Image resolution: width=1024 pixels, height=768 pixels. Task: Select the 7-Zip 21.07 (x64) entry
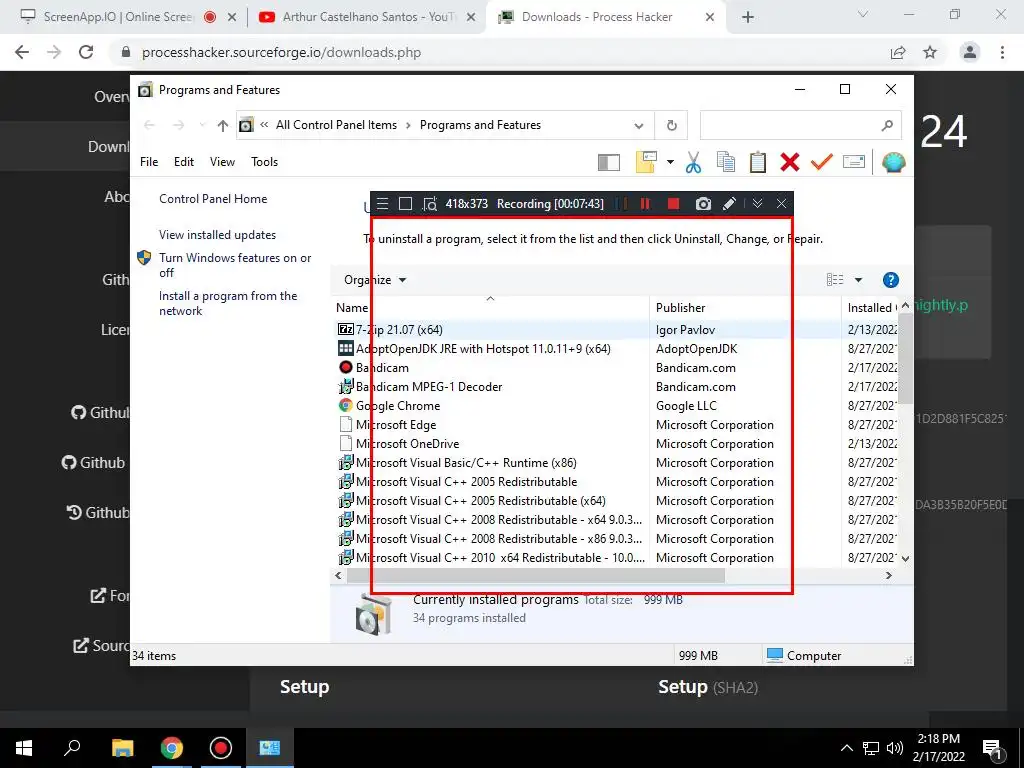click(x=399, y=330)
